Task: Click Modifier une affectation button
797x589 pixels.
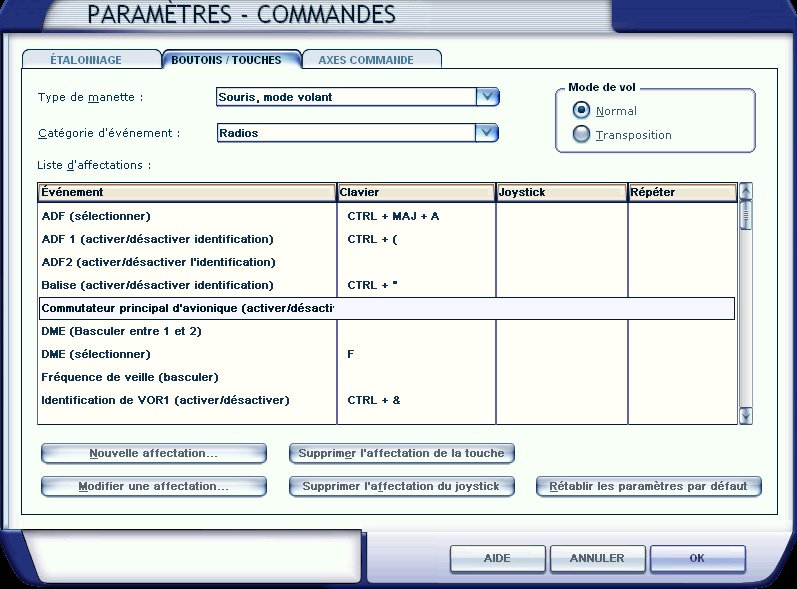Action: pos(154,486)
